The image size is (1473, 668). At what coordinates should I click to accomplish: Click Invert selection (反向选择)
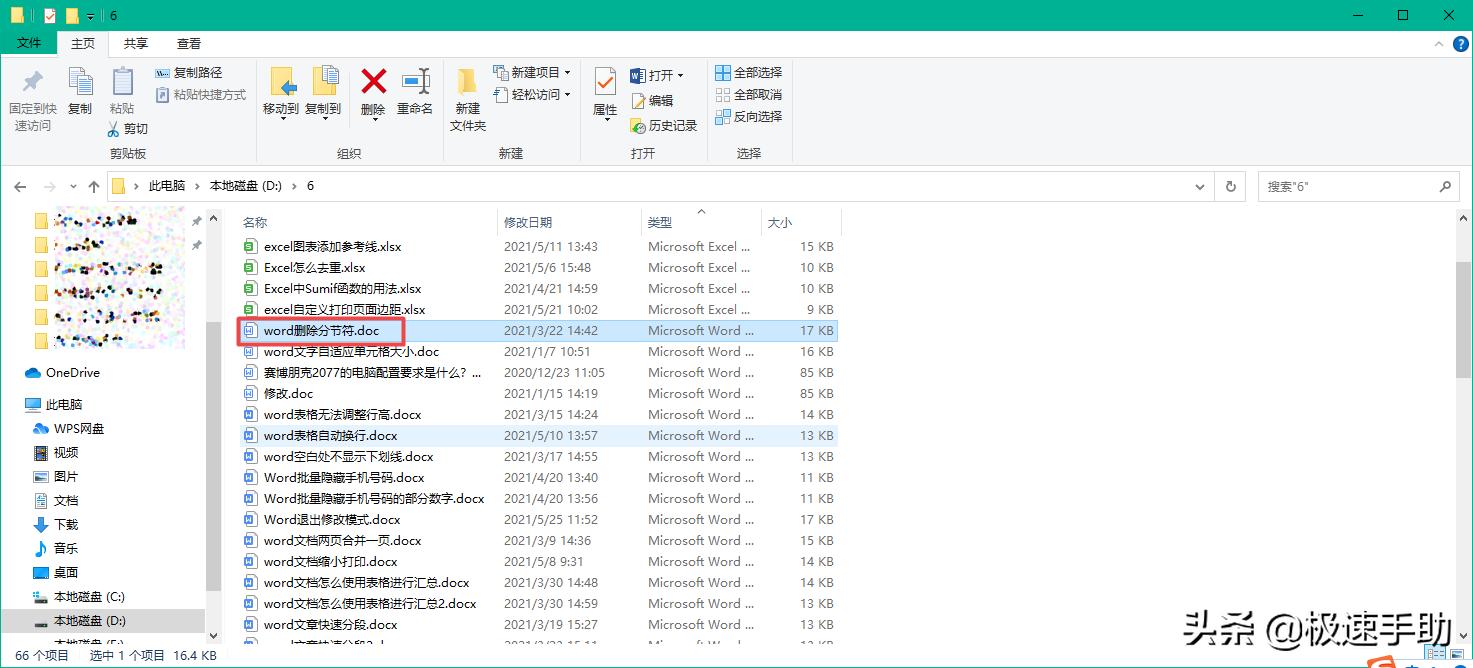pyautogui.click(x=749, y=117)
